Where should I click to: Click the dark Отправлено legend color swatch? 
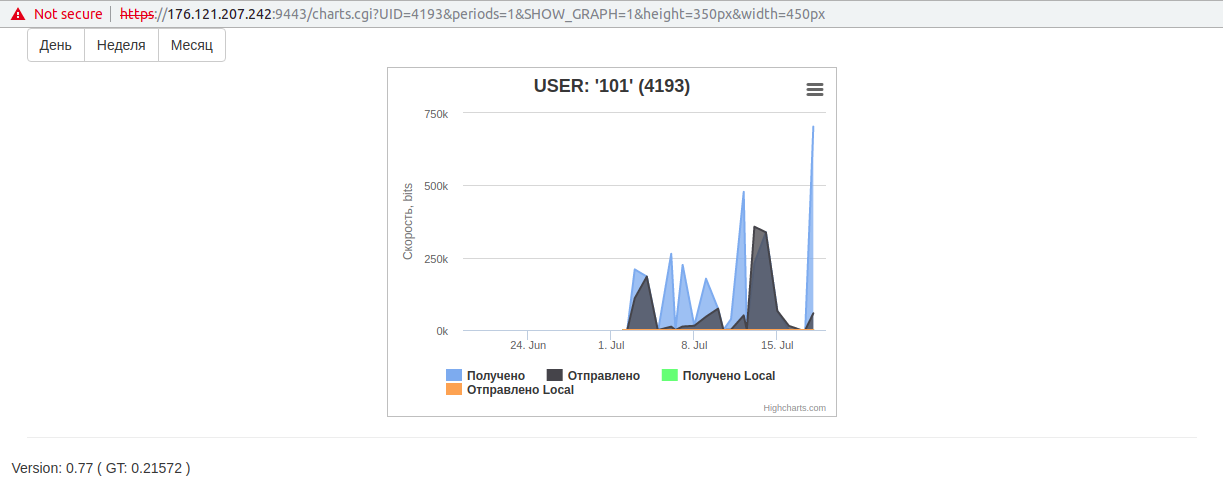pos(554,376)
